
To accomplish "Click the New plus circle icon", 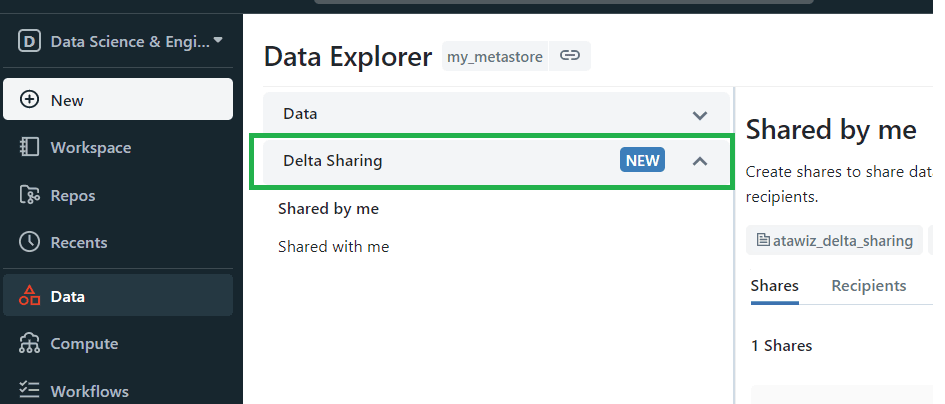I will click(29, 99).
